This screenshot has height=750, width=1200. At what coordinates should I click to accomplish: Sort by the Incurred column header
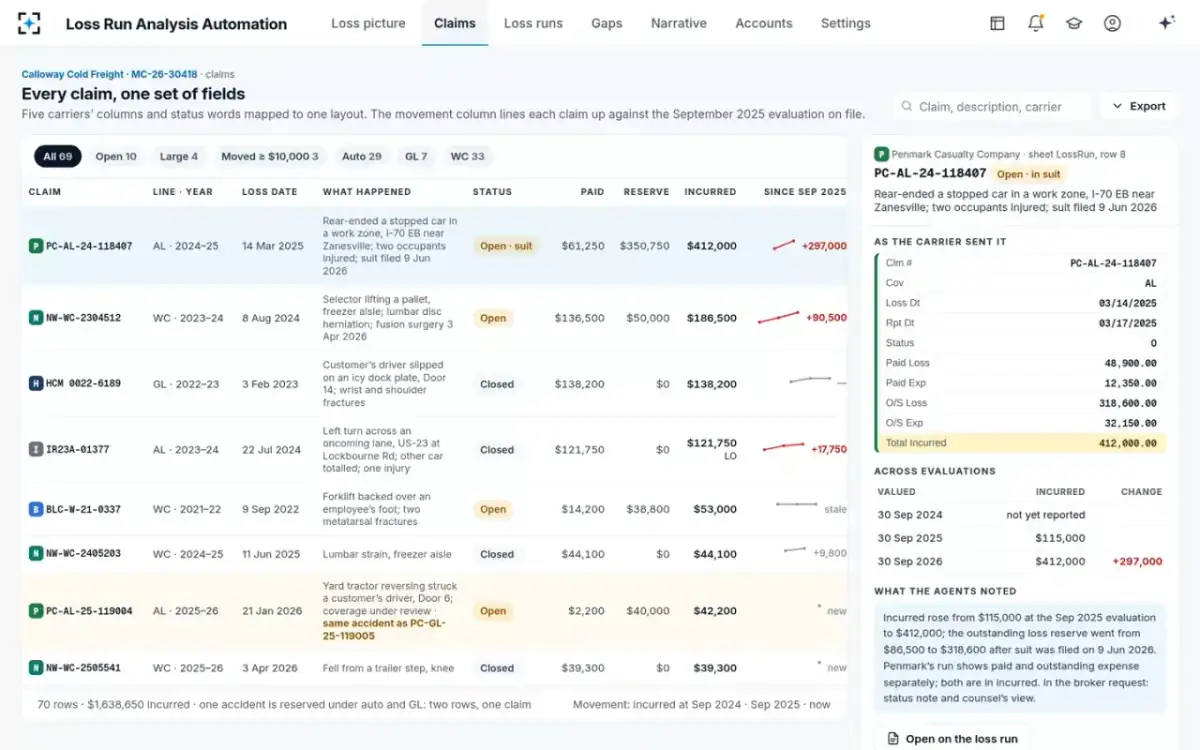[x=710, y=191]
